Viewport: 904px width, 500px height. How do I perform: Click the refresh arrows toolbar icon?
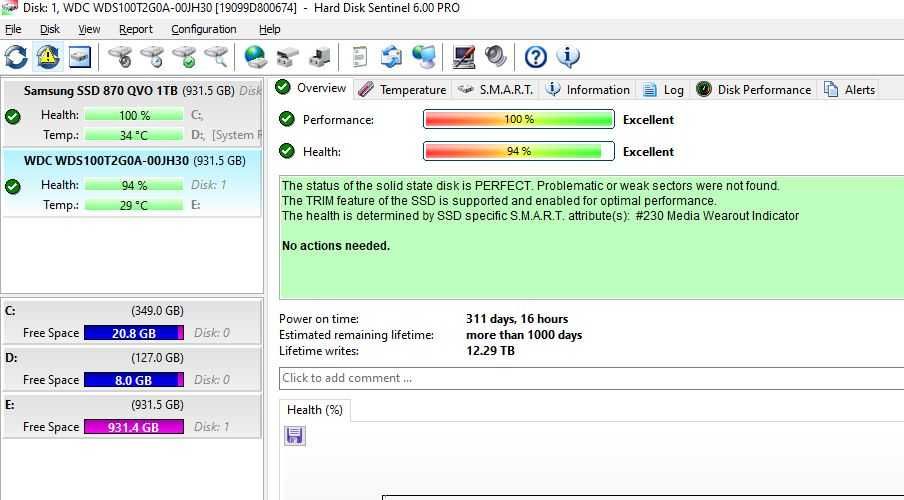tap(16, 57)
